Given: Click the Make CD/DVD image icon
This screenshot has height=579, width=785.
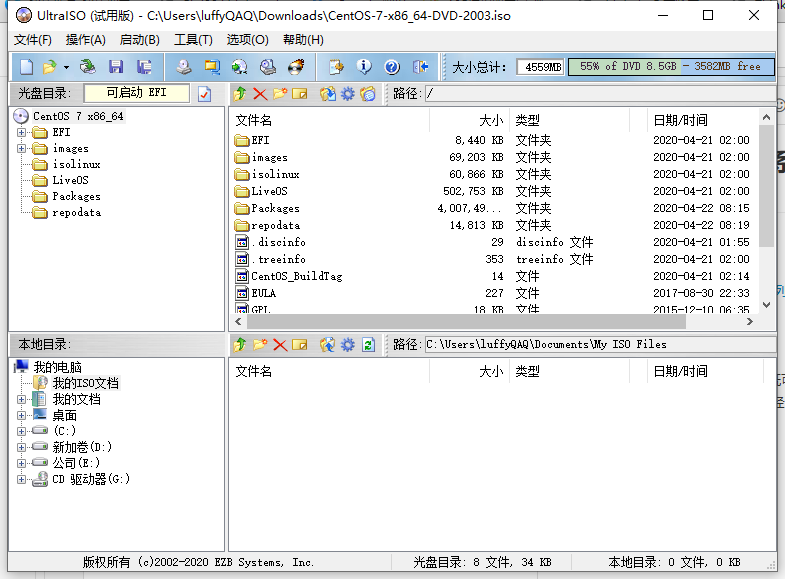Looking at the screenshot, I should 184,67.
